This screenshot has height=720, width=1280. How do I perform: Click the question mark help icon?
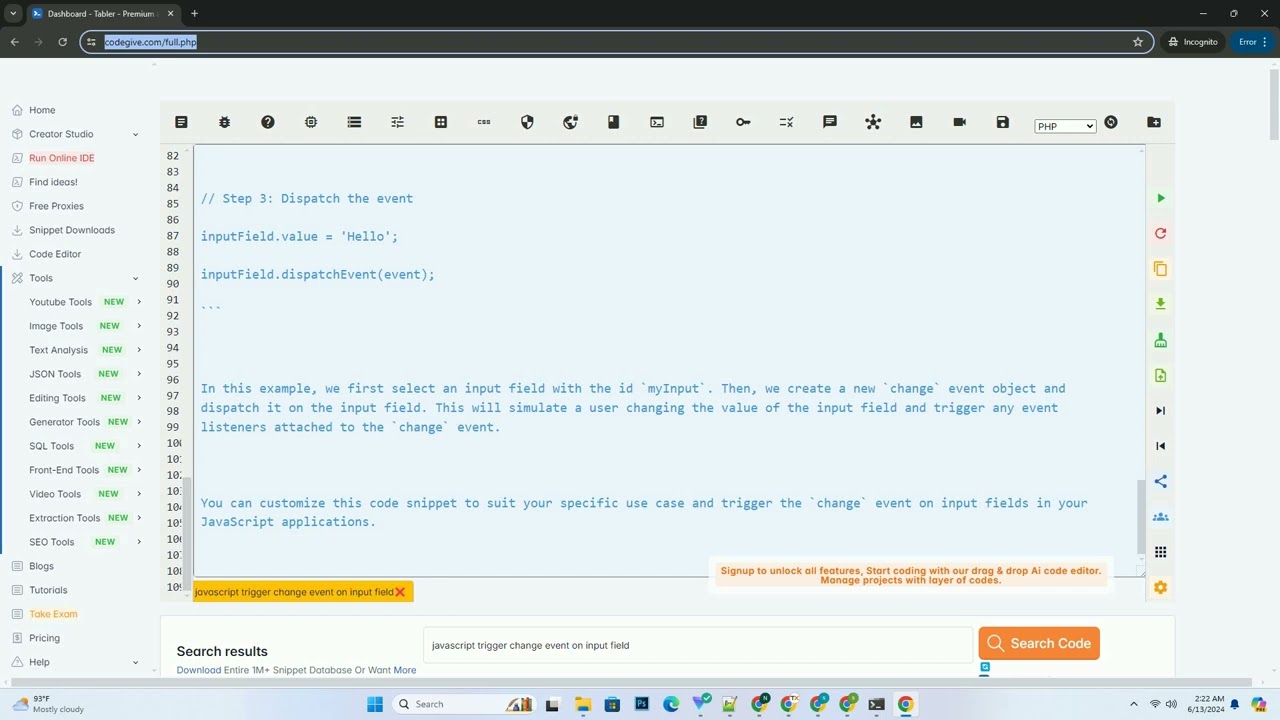267,122
